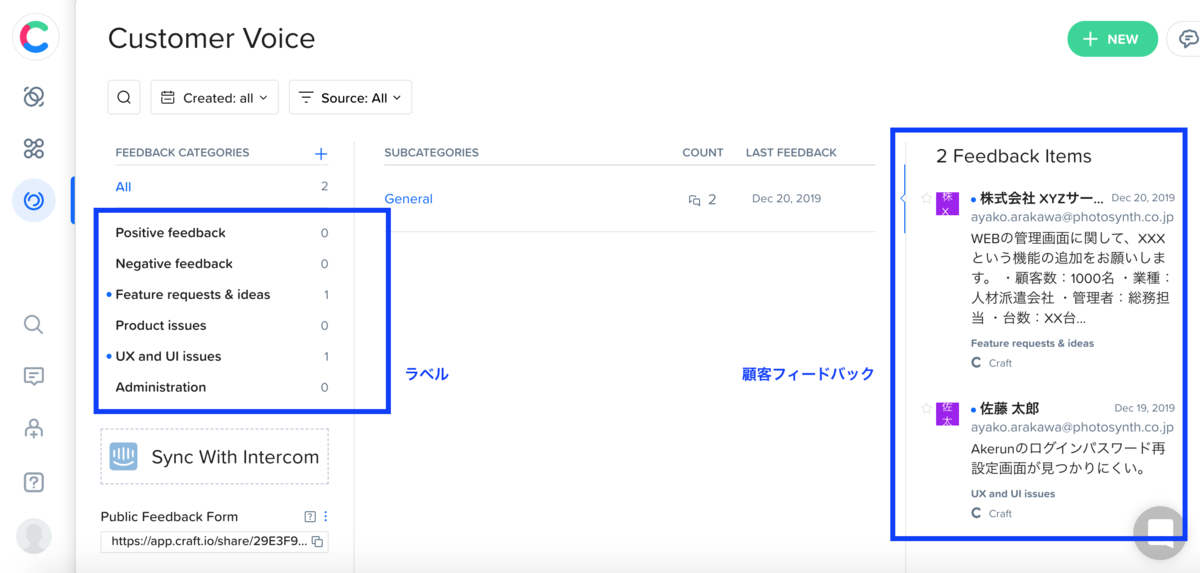1200x573 pixels.
Task: Open the Public Feedback Form help icon
Action: click(310, 517)
